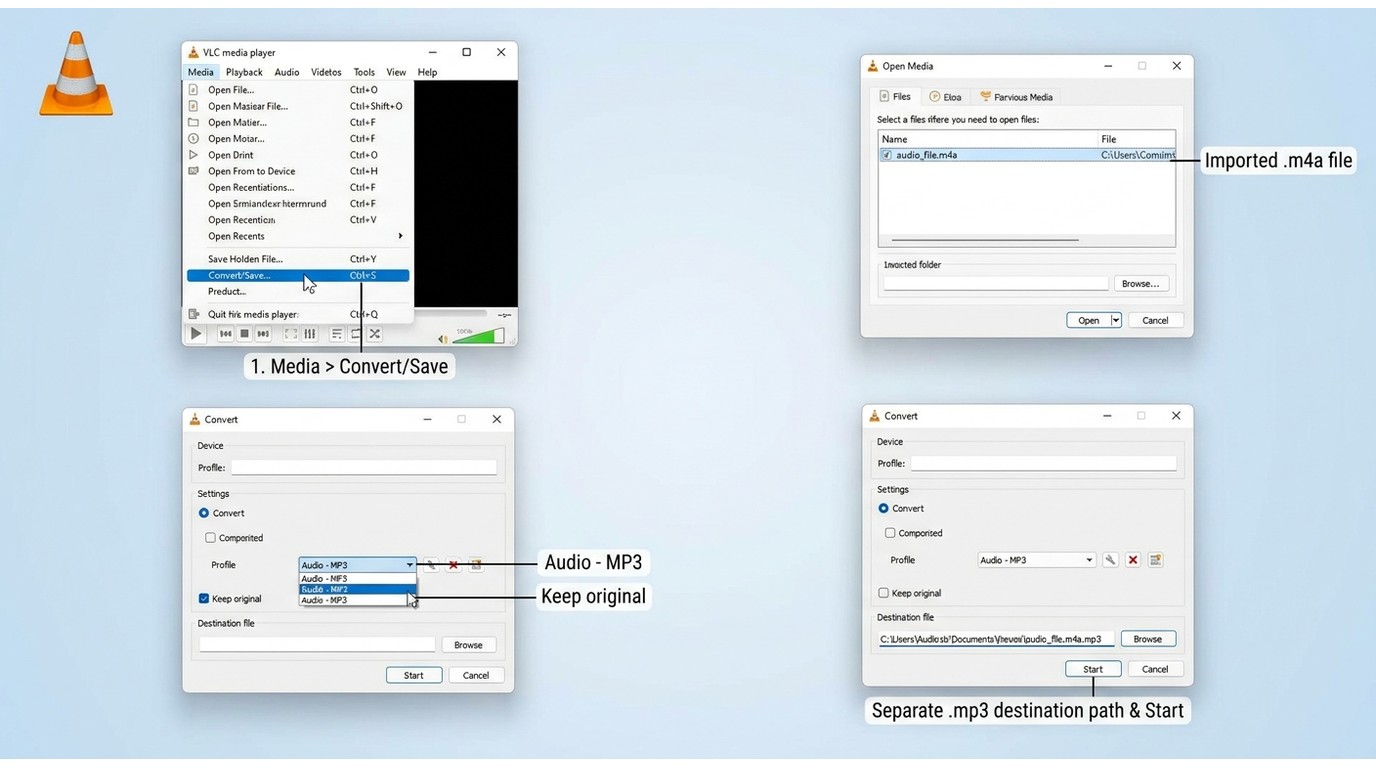Click the horizontal scrollbar in the file list
This screenshot has width=1376, height=768.
click(x=985, y=240)
